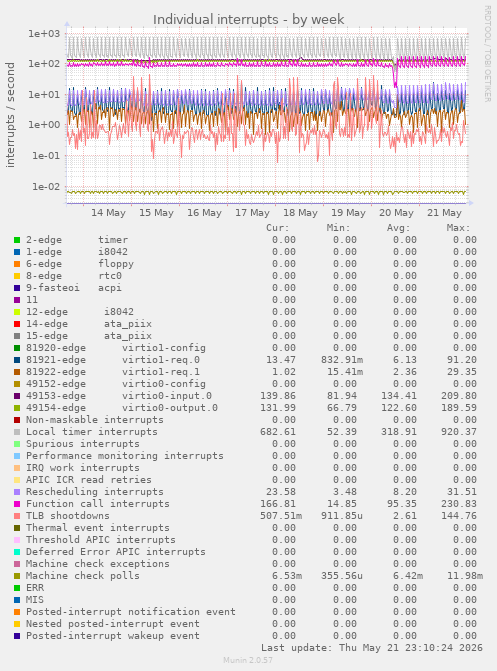Click the 'Min:' column header

click(338, 228)
